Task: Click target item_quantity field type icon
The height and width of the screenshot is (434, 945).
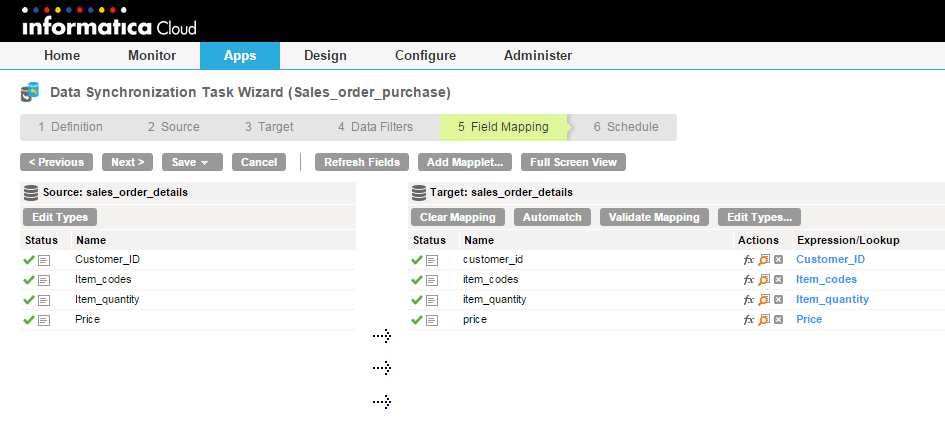Action: pos(432,301)
